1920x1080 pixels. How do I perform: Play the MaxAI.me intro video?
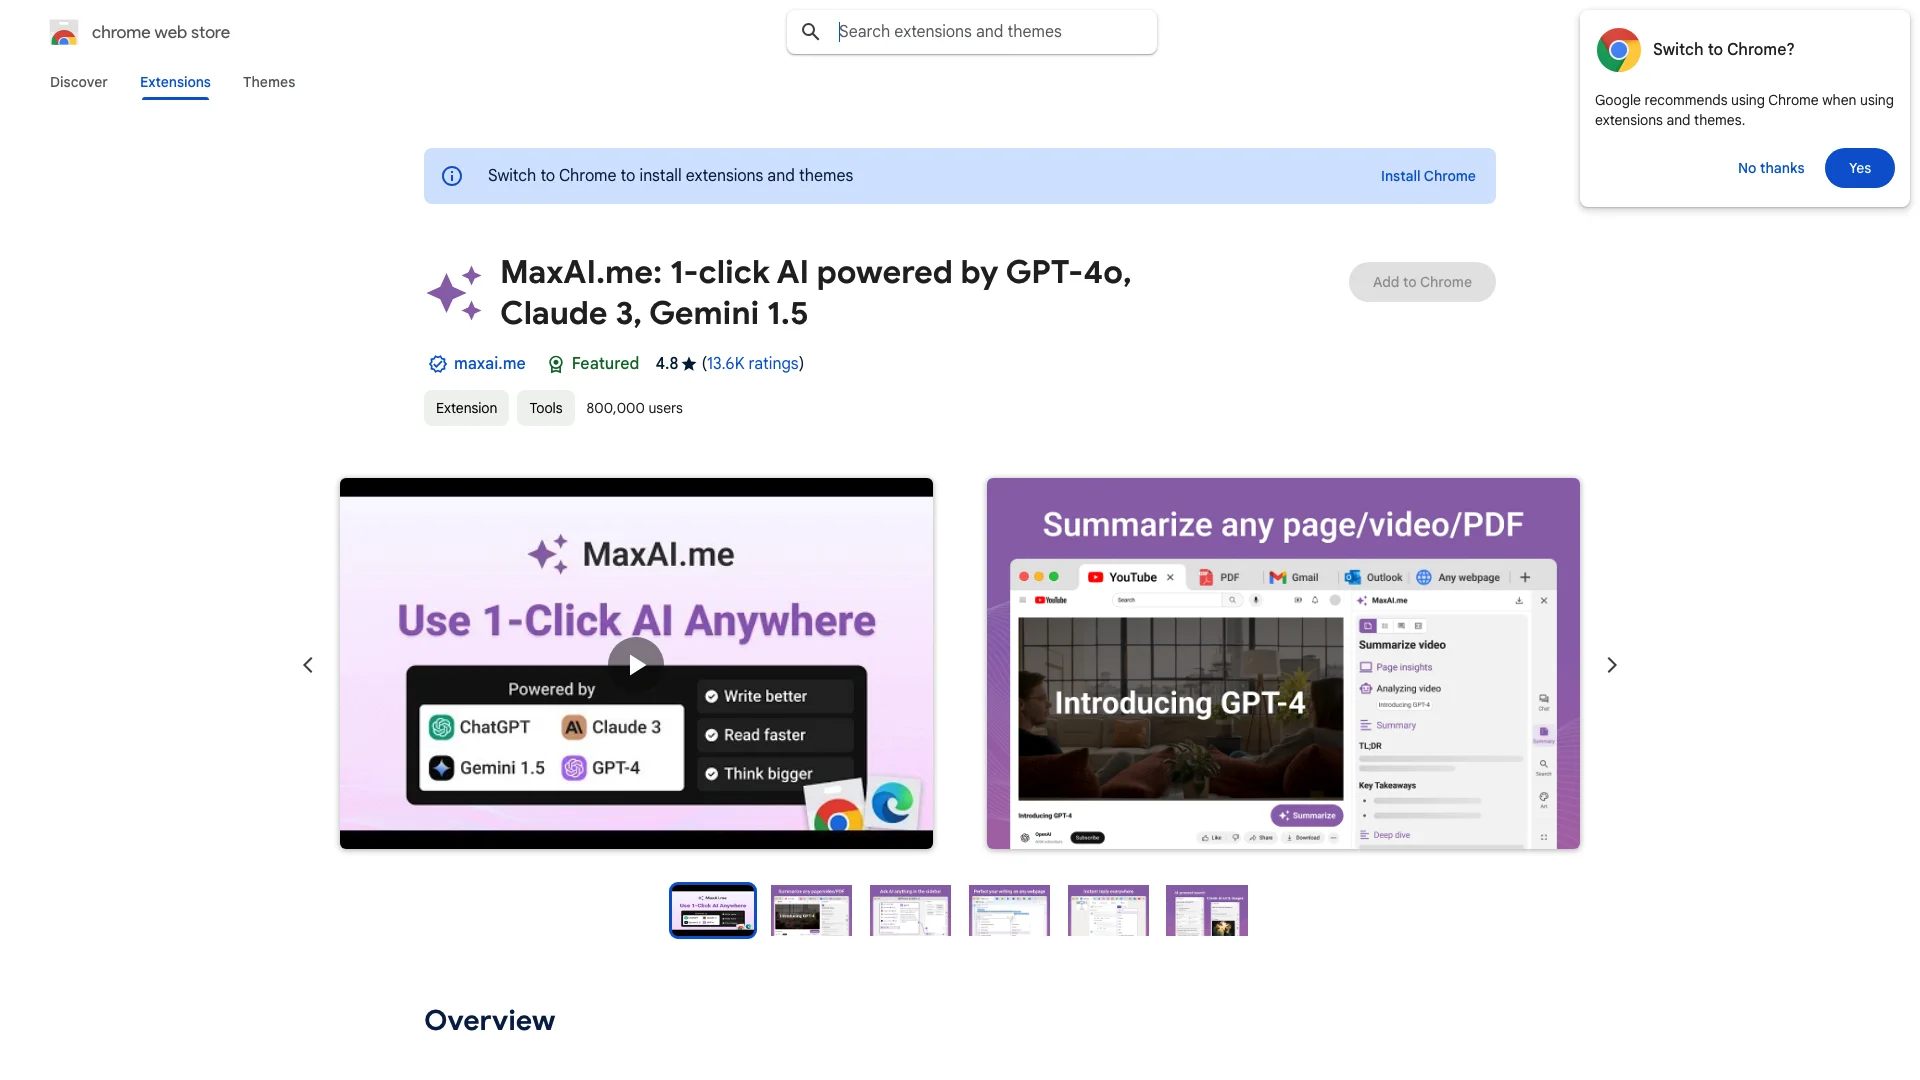pos(637,665)
